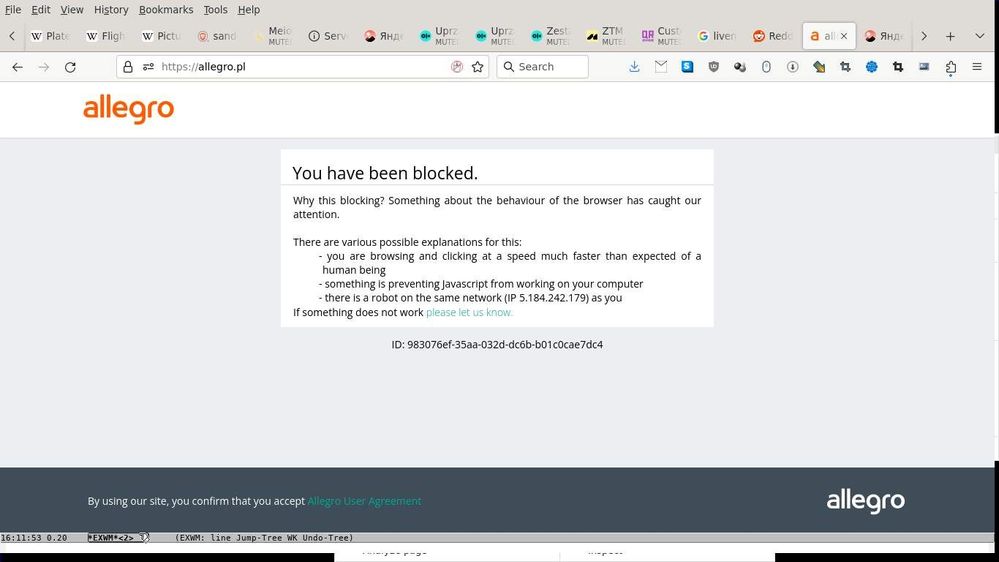The width and height of the screenshot is (999, 562).
Task: Bookmark this page with the star icon
Action: (x=477, y=67)
